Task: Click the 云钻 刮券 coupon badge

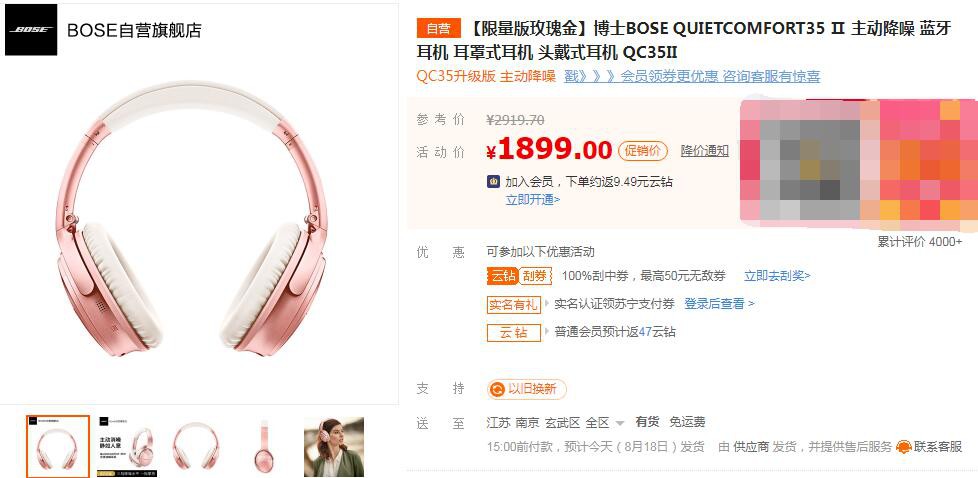Action: click(x=519, y=276)
